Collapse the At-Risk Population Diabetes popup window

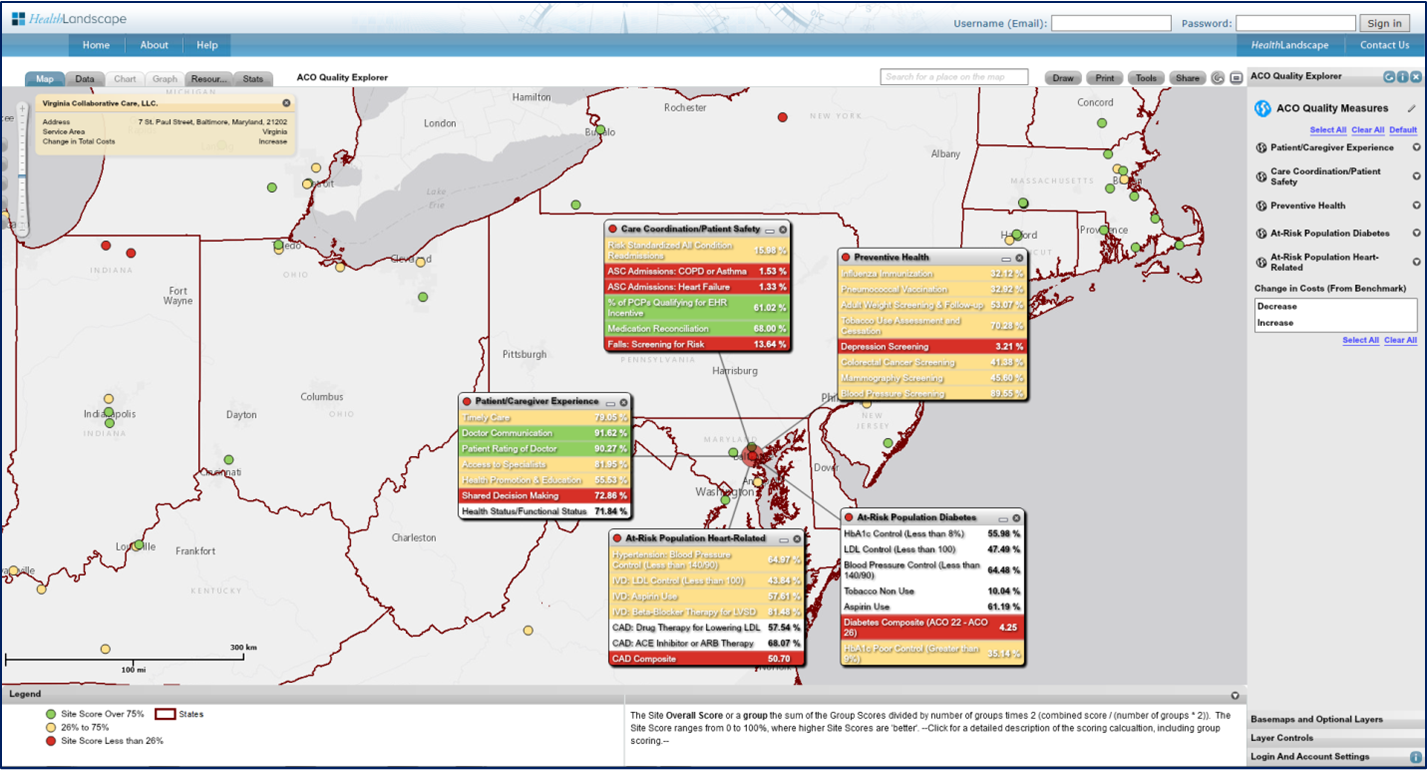coord(1005,518)
